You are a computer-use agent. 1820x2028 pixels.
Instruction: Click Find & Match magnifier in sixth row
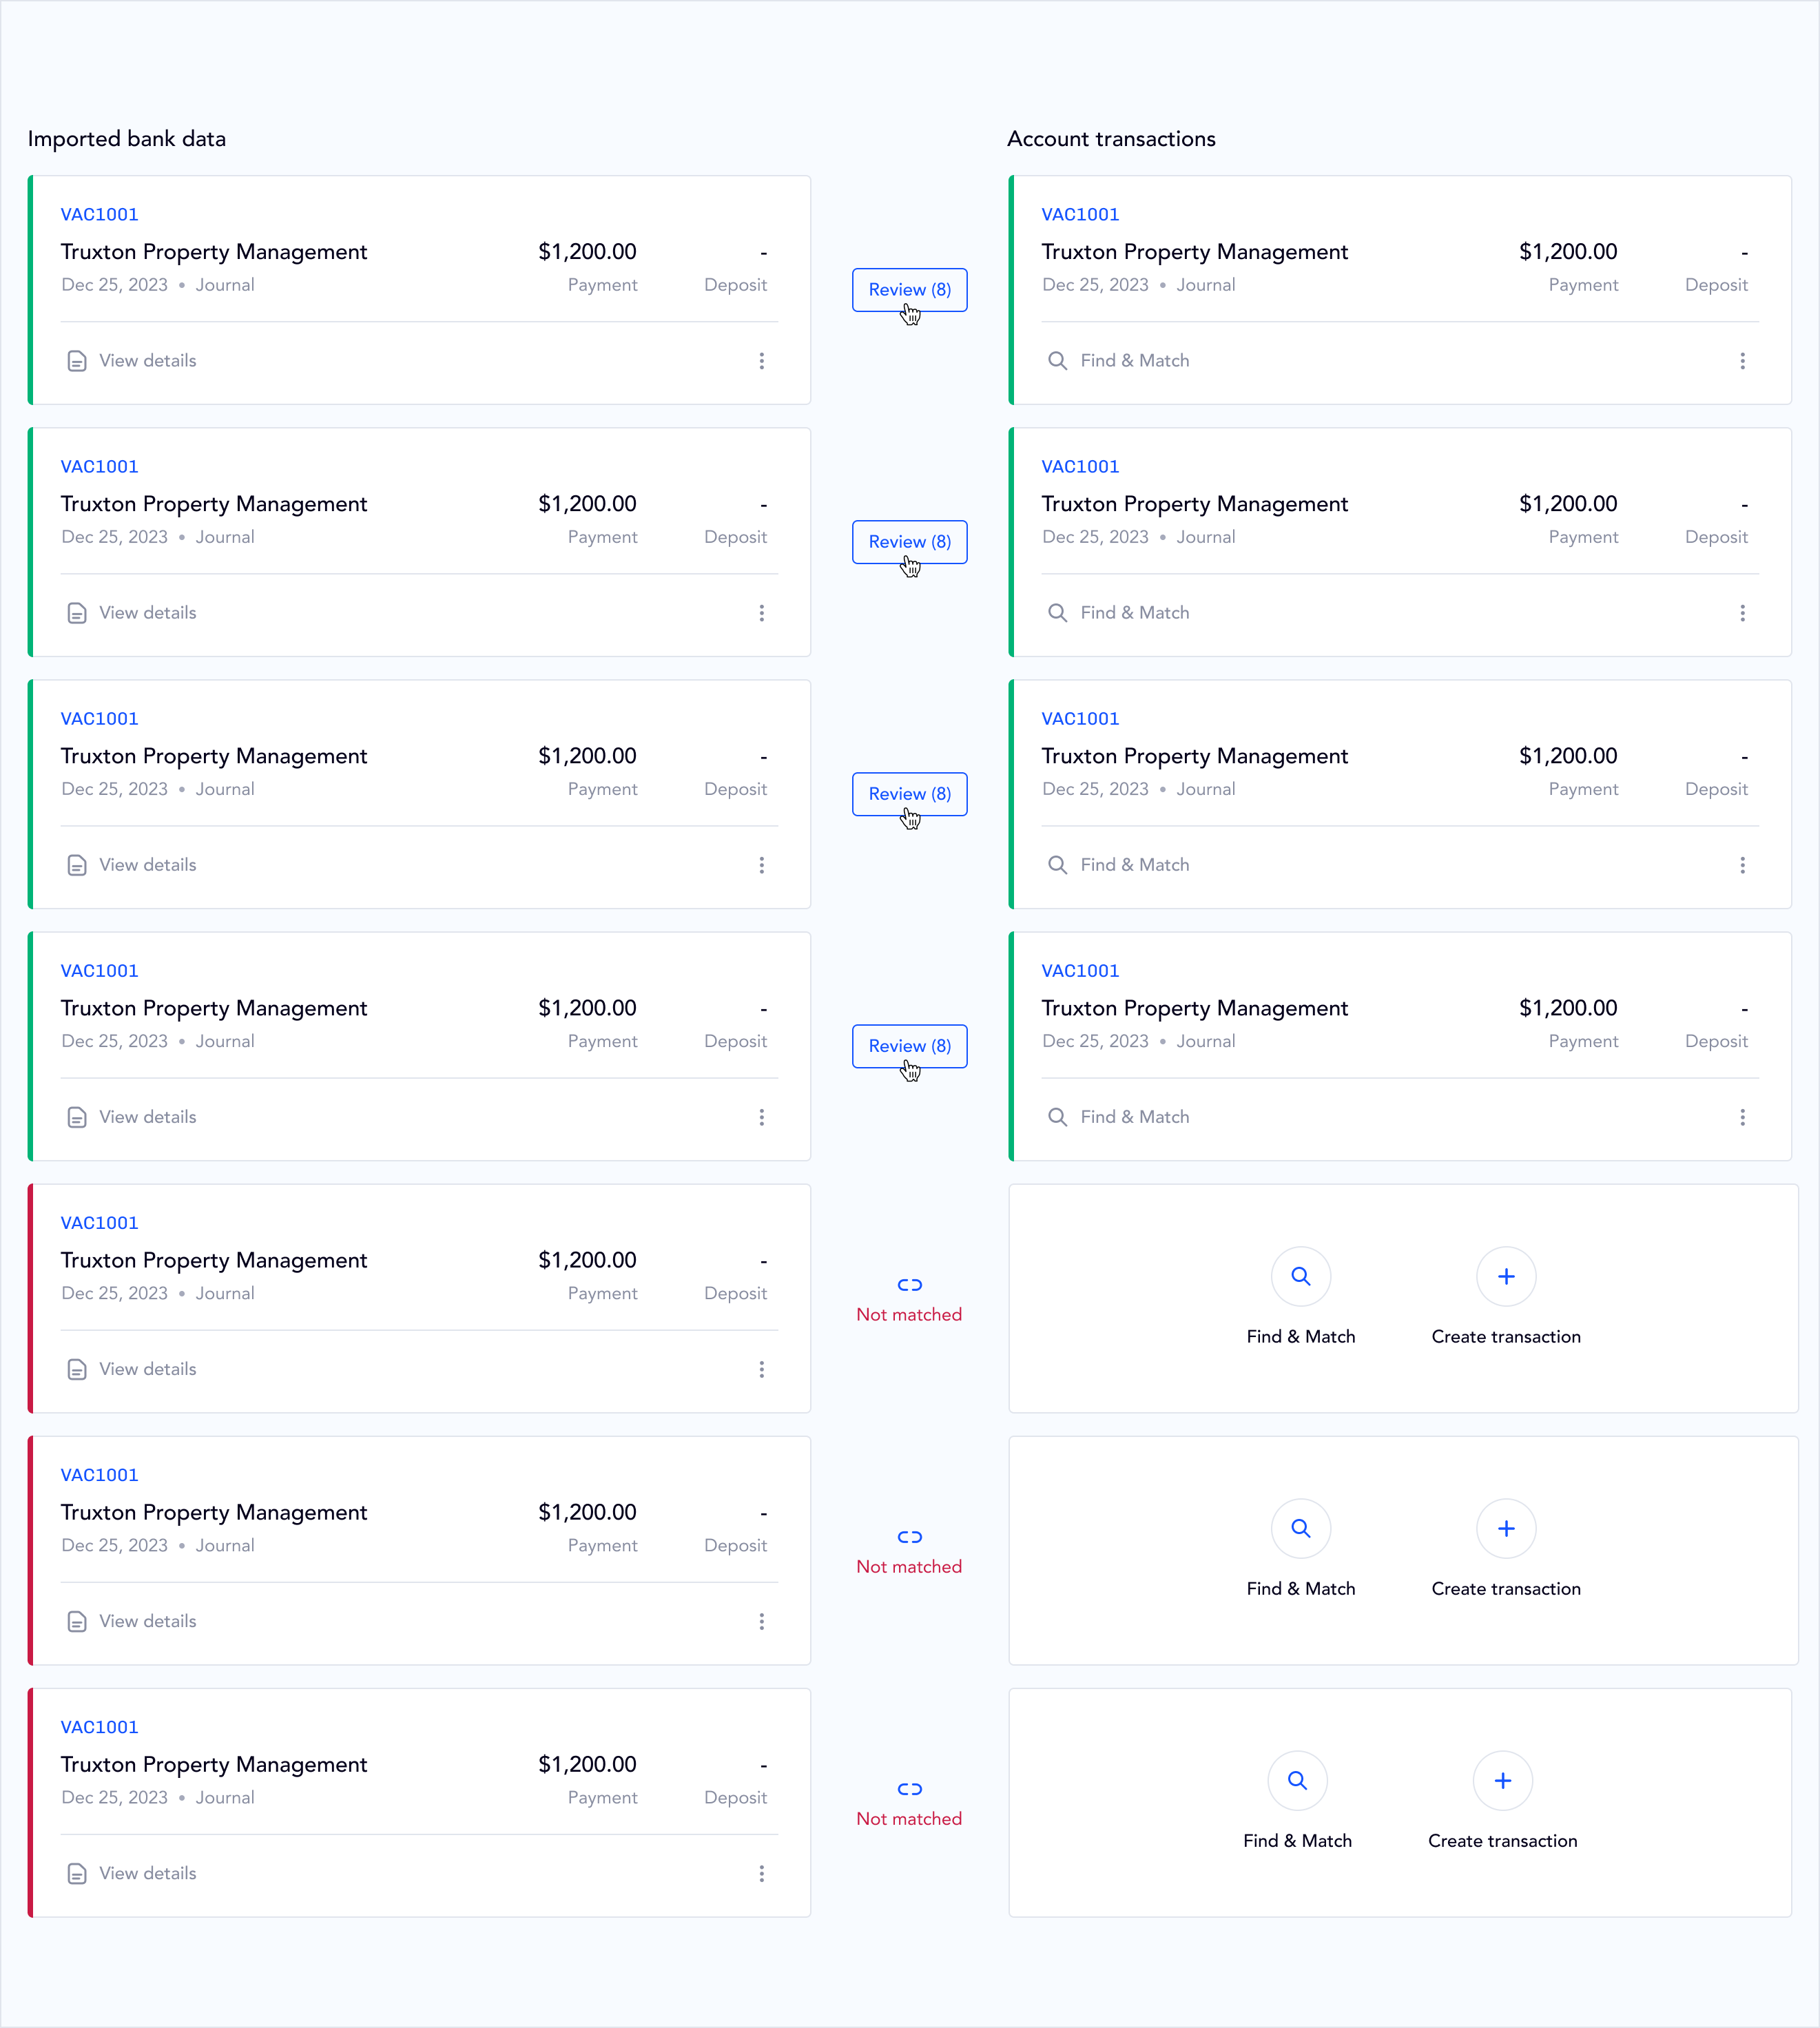[1300, 1528]
